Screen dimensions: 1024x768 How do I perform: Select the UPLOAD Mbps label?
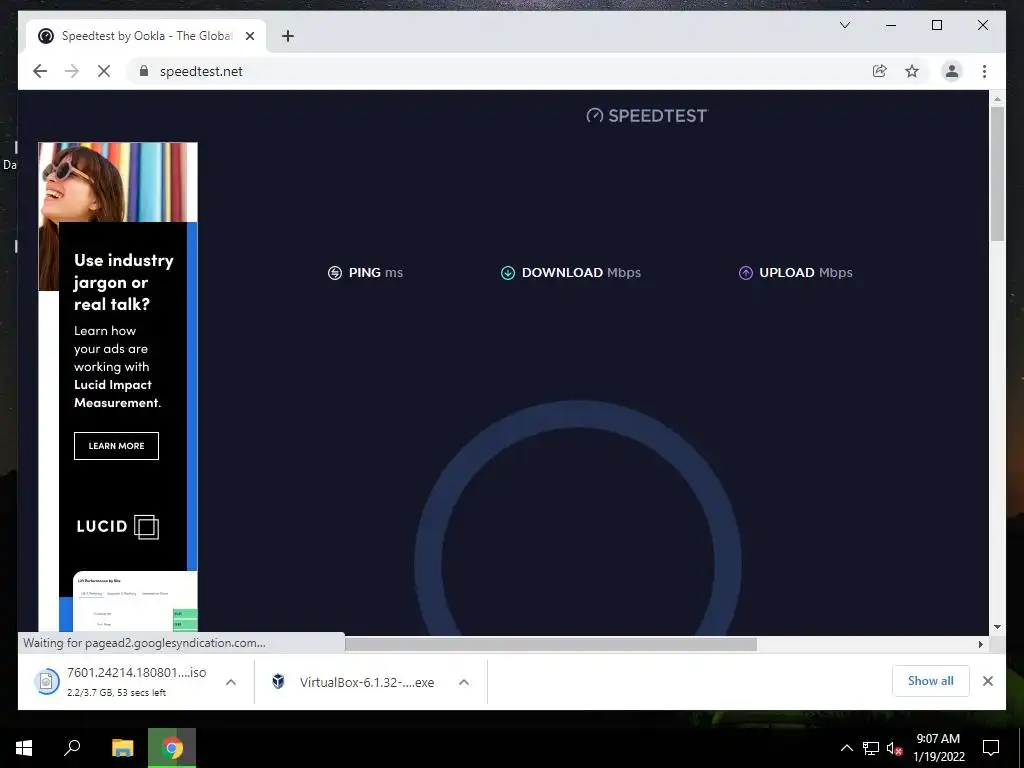click(x=806, y=273)
